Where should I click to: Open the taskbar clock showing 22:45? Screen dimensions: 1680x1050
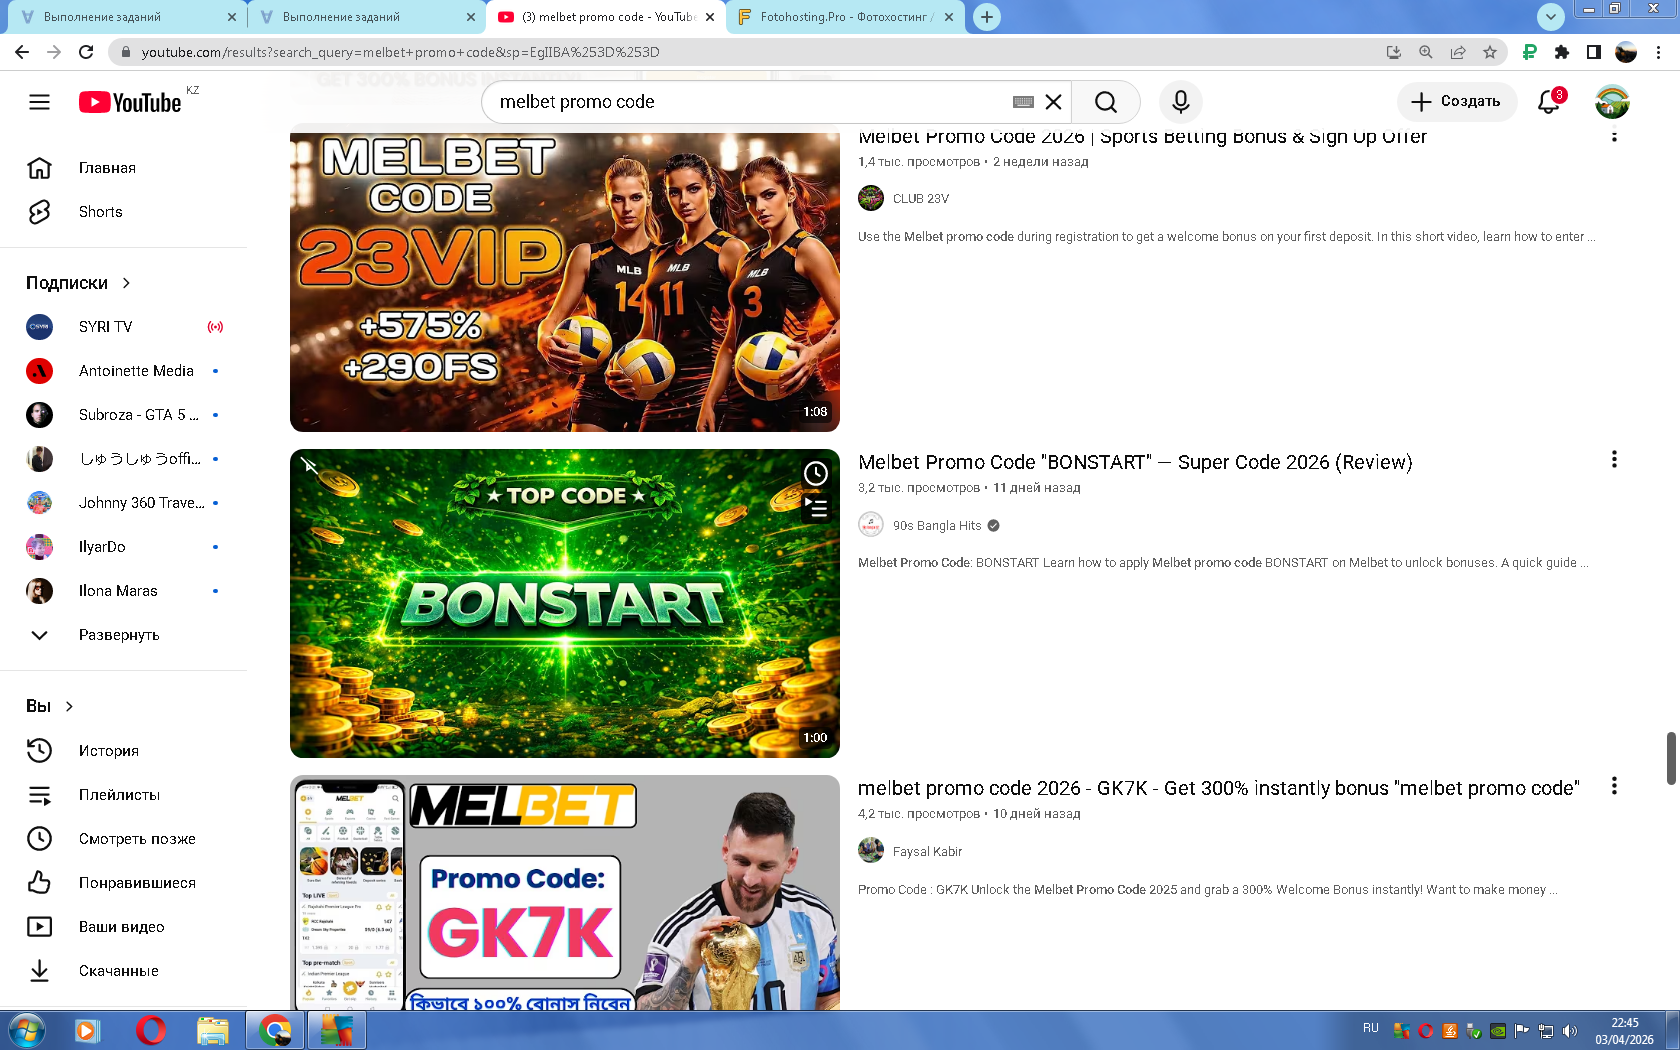click(x=1625, y=1031)
